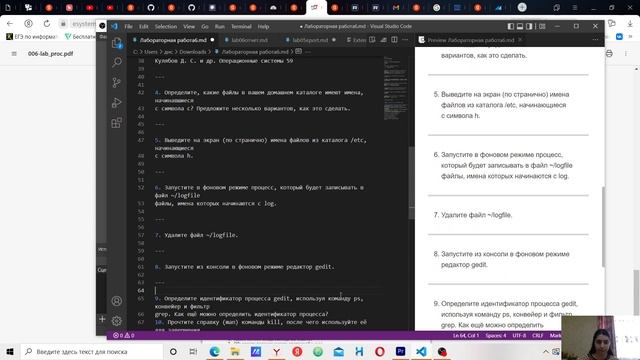The image size is (640, 360).
Task: Split the editor right
Action: tap(394, 40)
